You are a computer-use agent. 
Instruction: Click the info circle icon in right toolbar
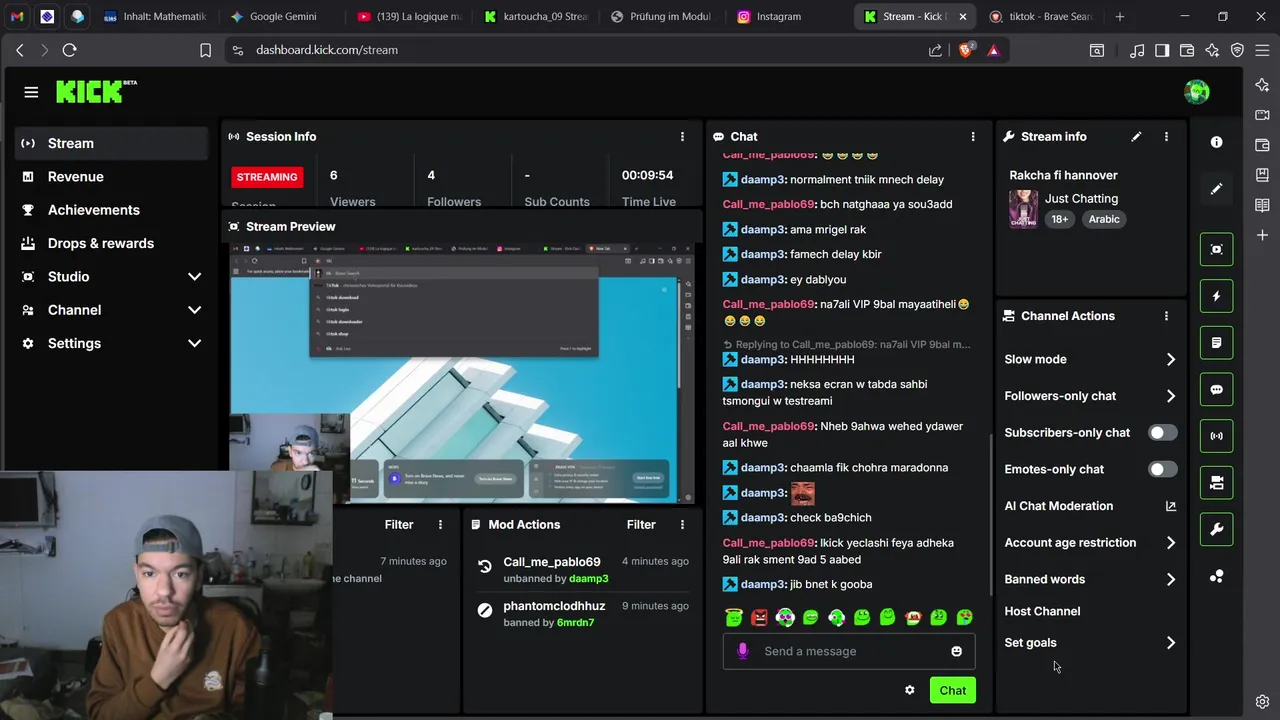(1216, 142)
